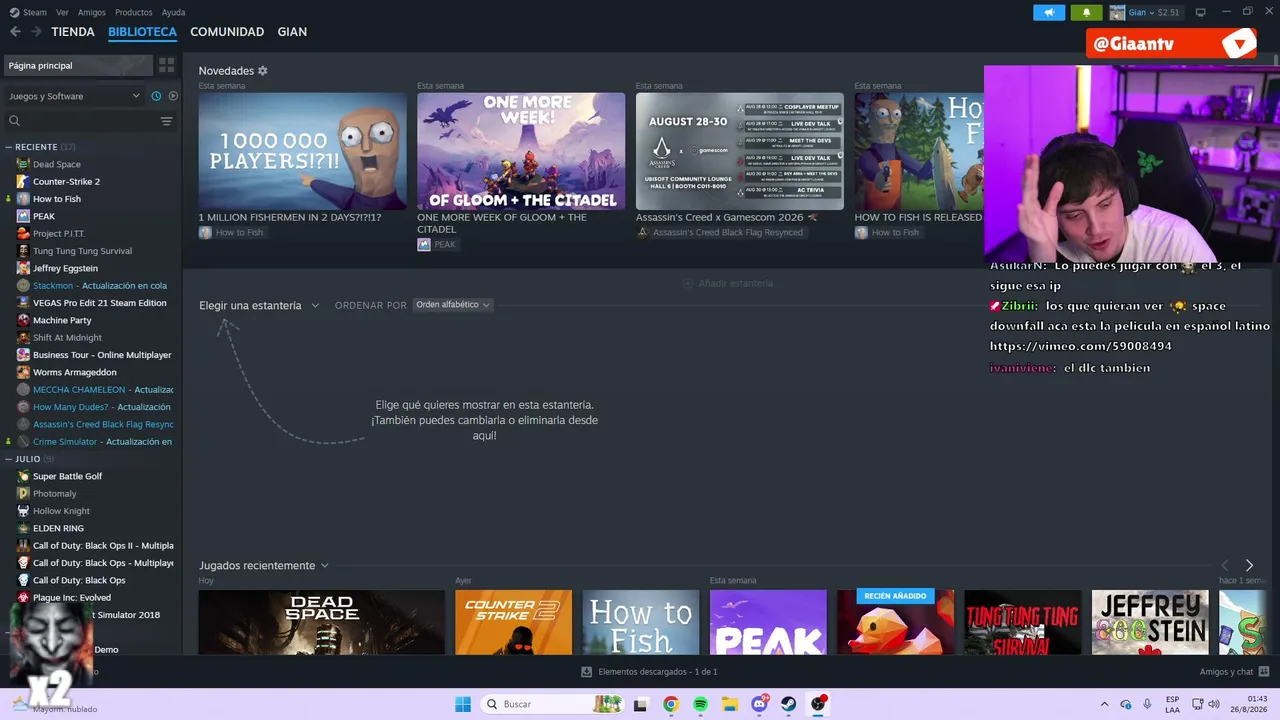Open the 1 MILLION FISHERMEN news thumbnail
1280x720 pixels.
[x=303, y=151]
